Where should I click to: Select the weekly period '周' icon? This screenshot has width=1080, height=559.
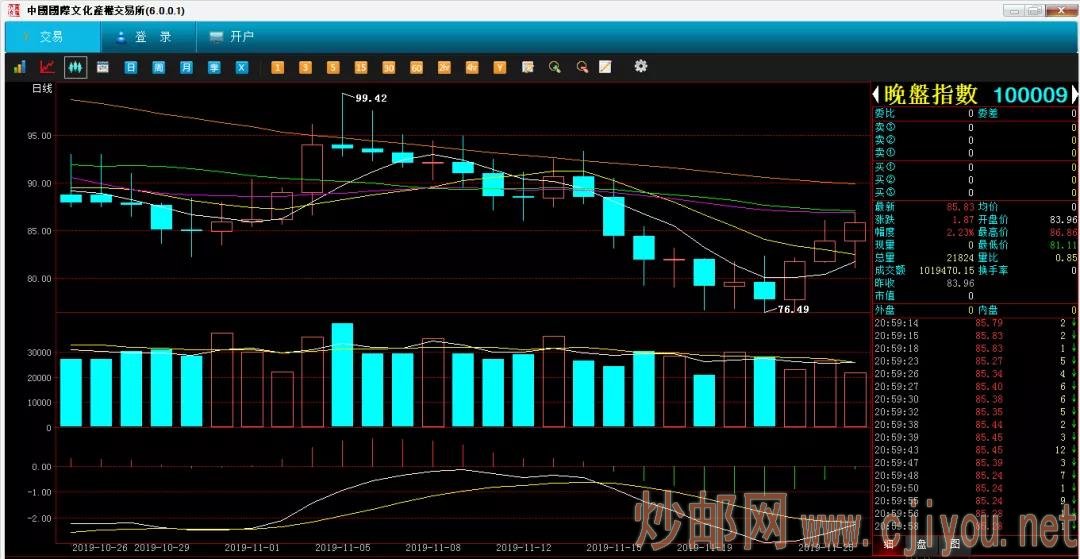[158, 67]
